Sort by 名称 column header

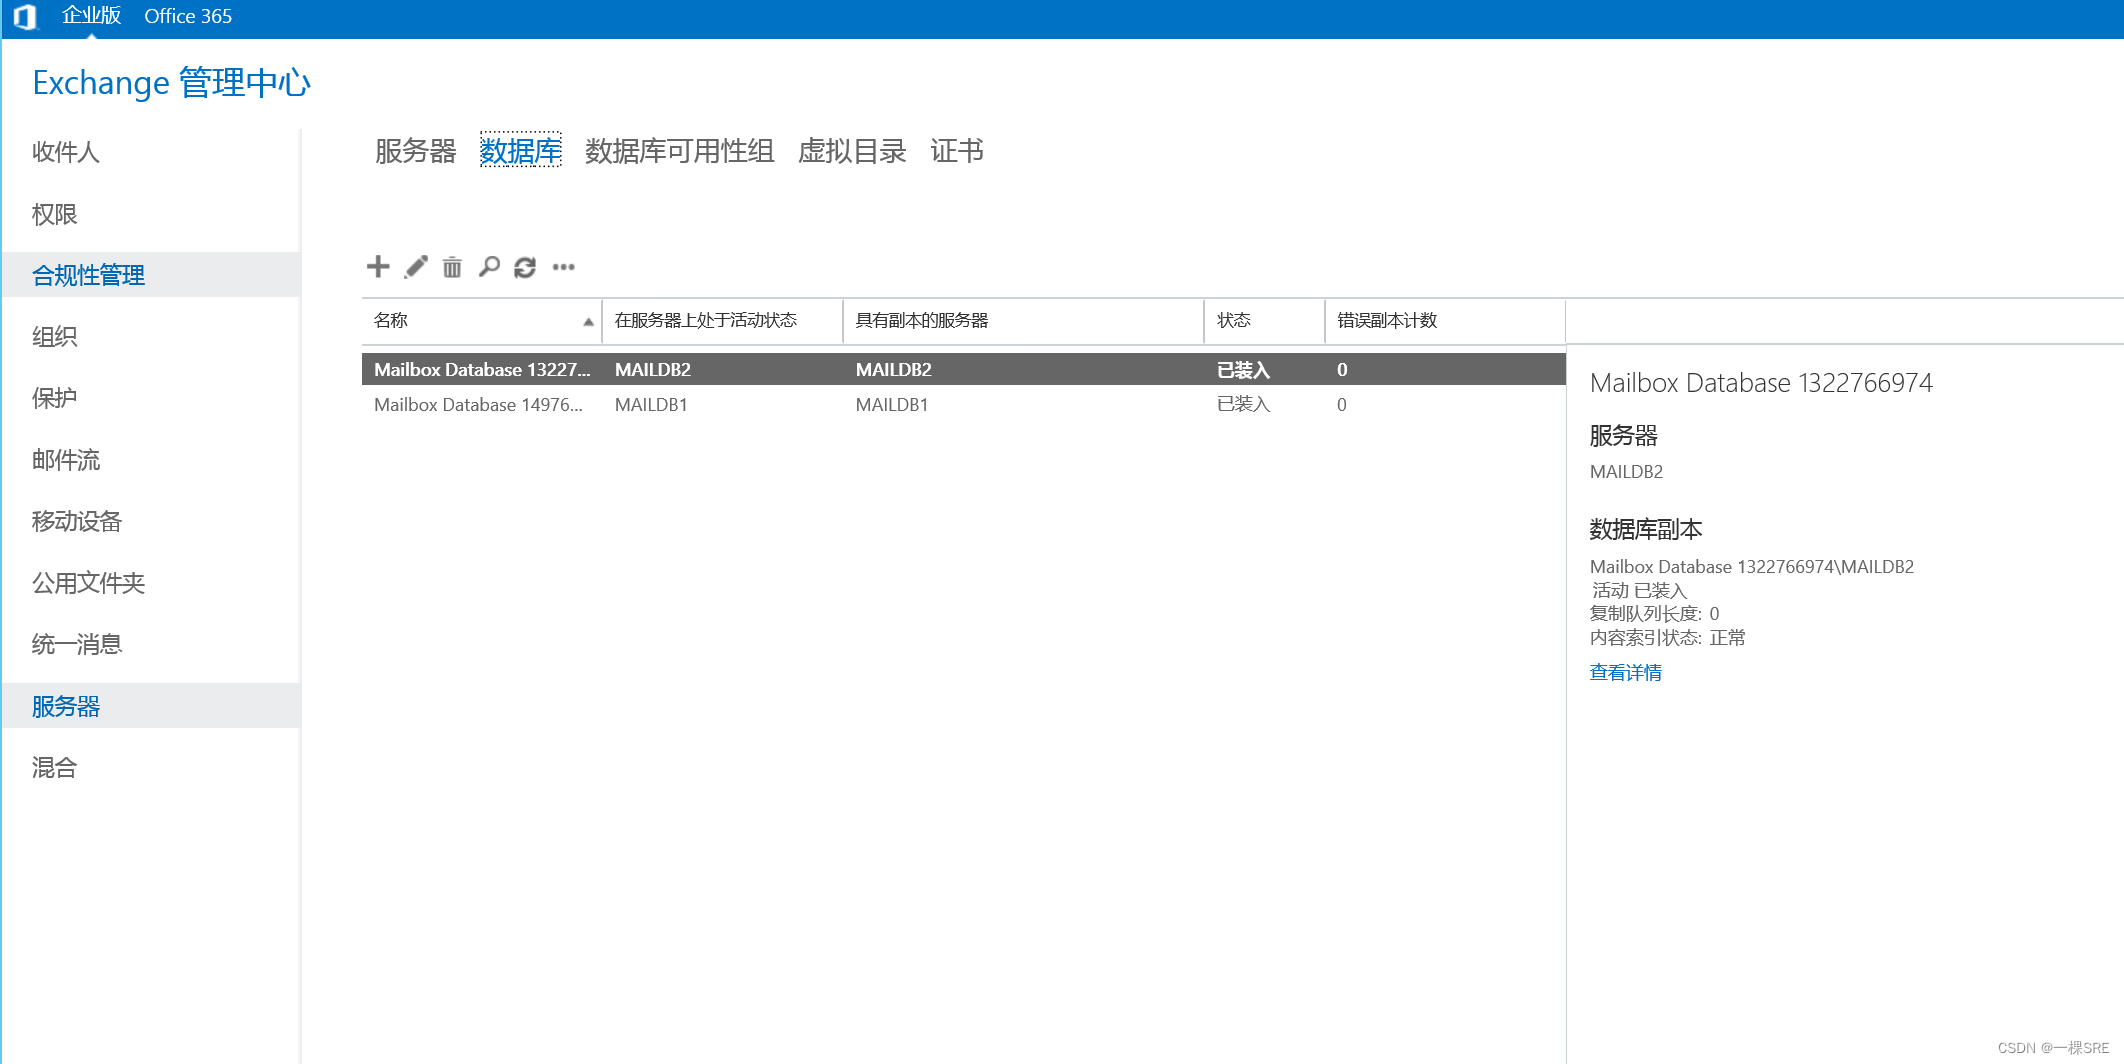tap(481, 321)
